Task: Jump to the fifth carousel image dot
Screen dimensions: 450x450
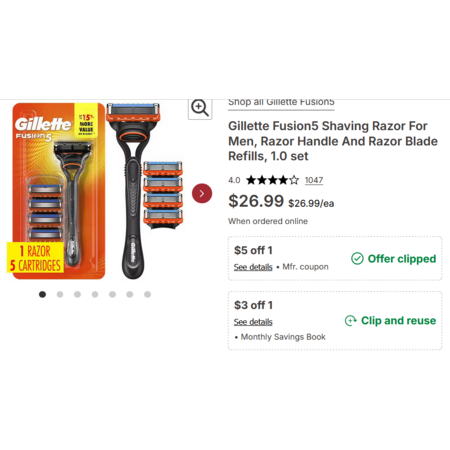Action: click(113, 294)
